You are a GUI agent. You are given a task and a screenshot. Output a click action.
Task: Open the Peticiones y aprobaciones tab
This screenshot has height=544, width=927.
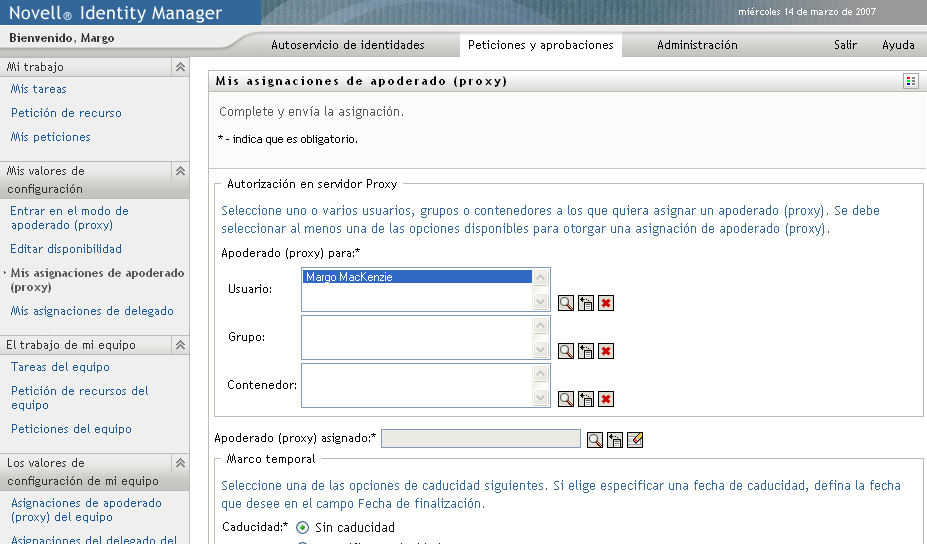point(540,45)
